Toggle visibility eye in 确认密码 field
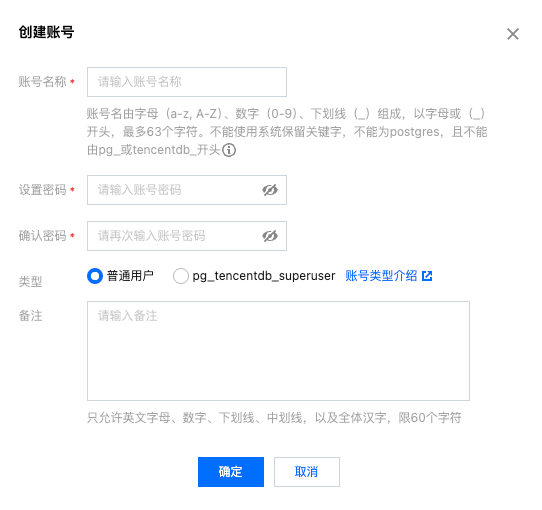The width and height of the screenshot is (542, 510). coord(270,236)
